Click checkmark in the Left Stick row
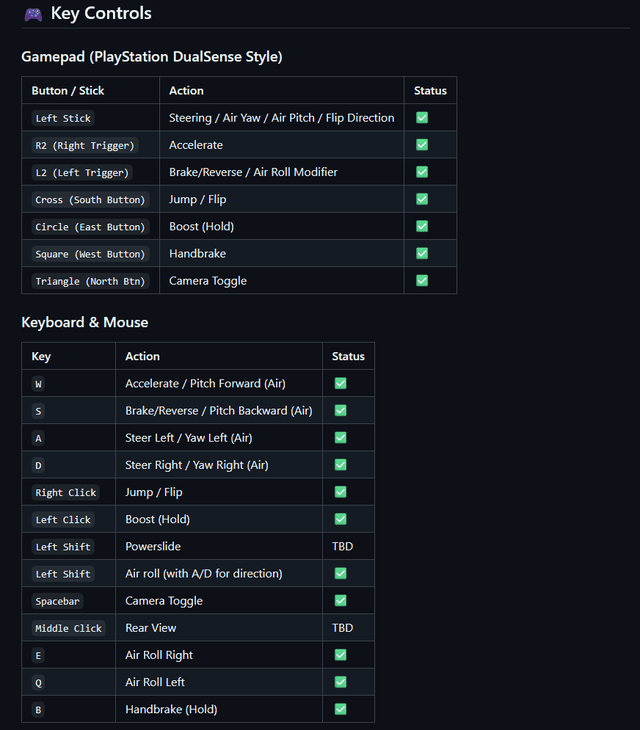The image size is (640, 730). [x=422, y=118]
